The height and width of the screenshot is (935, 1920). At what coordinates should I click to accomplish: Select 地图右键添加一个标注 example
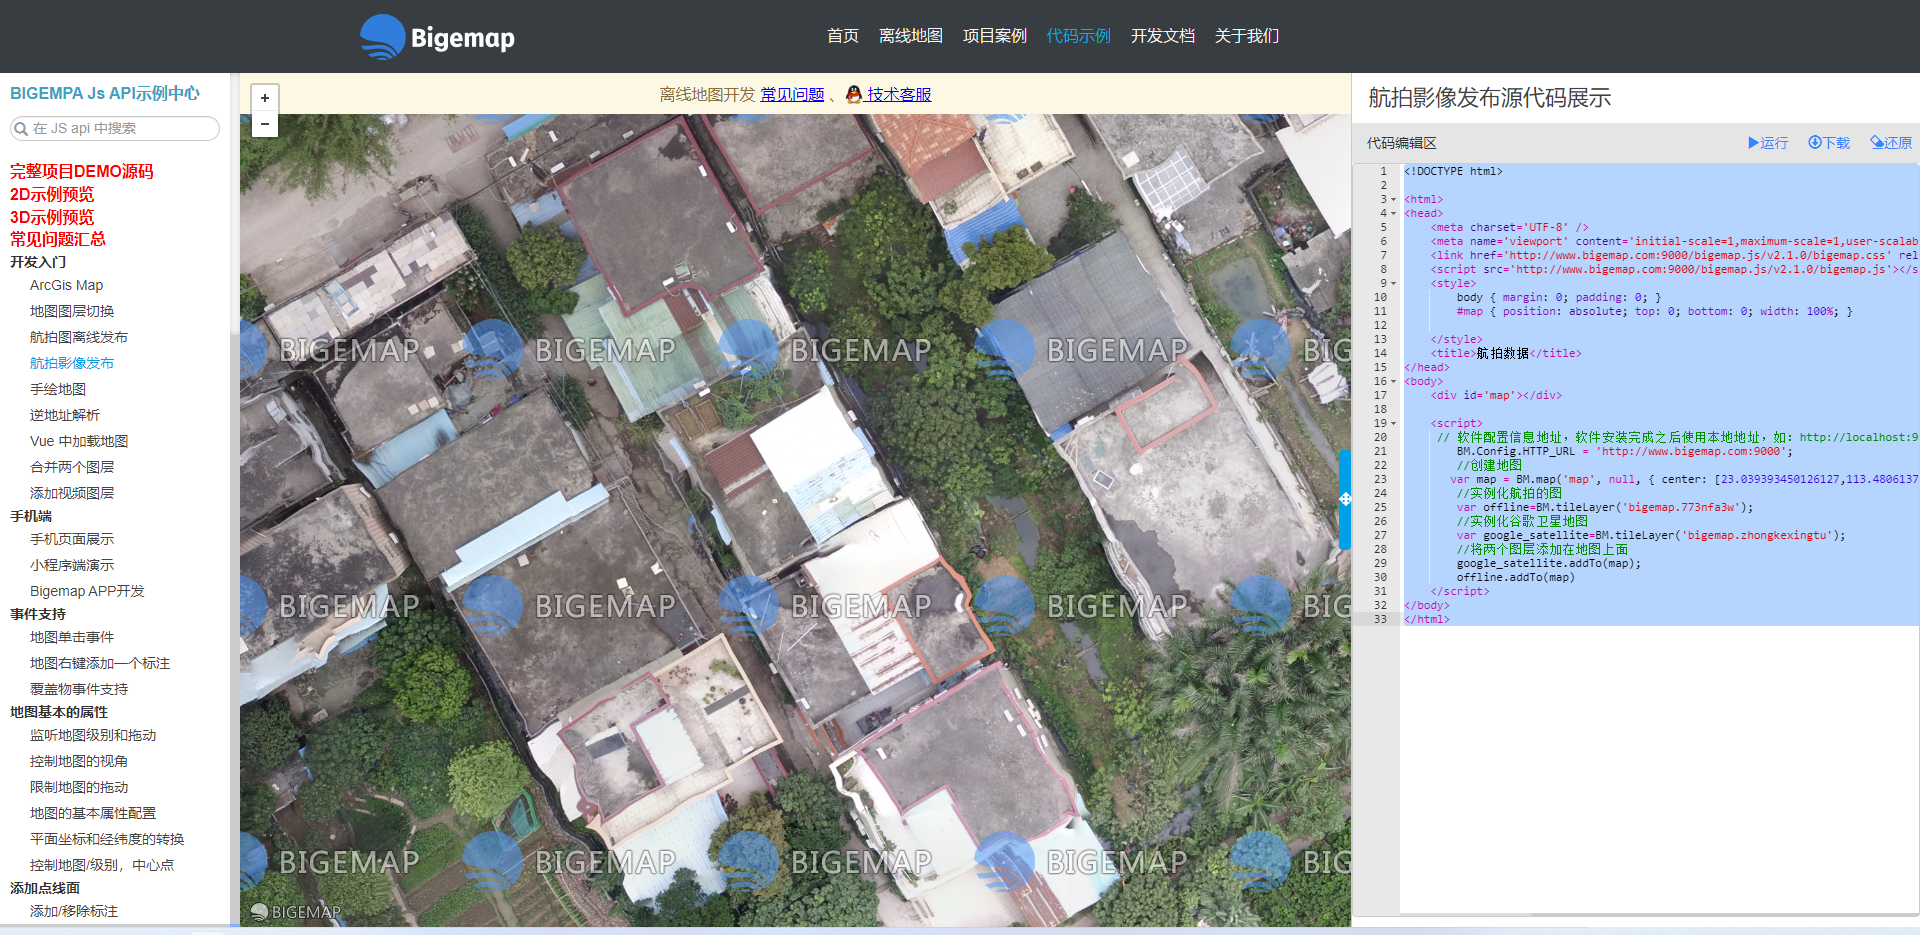pyautogui.click(x=100, y=663)
